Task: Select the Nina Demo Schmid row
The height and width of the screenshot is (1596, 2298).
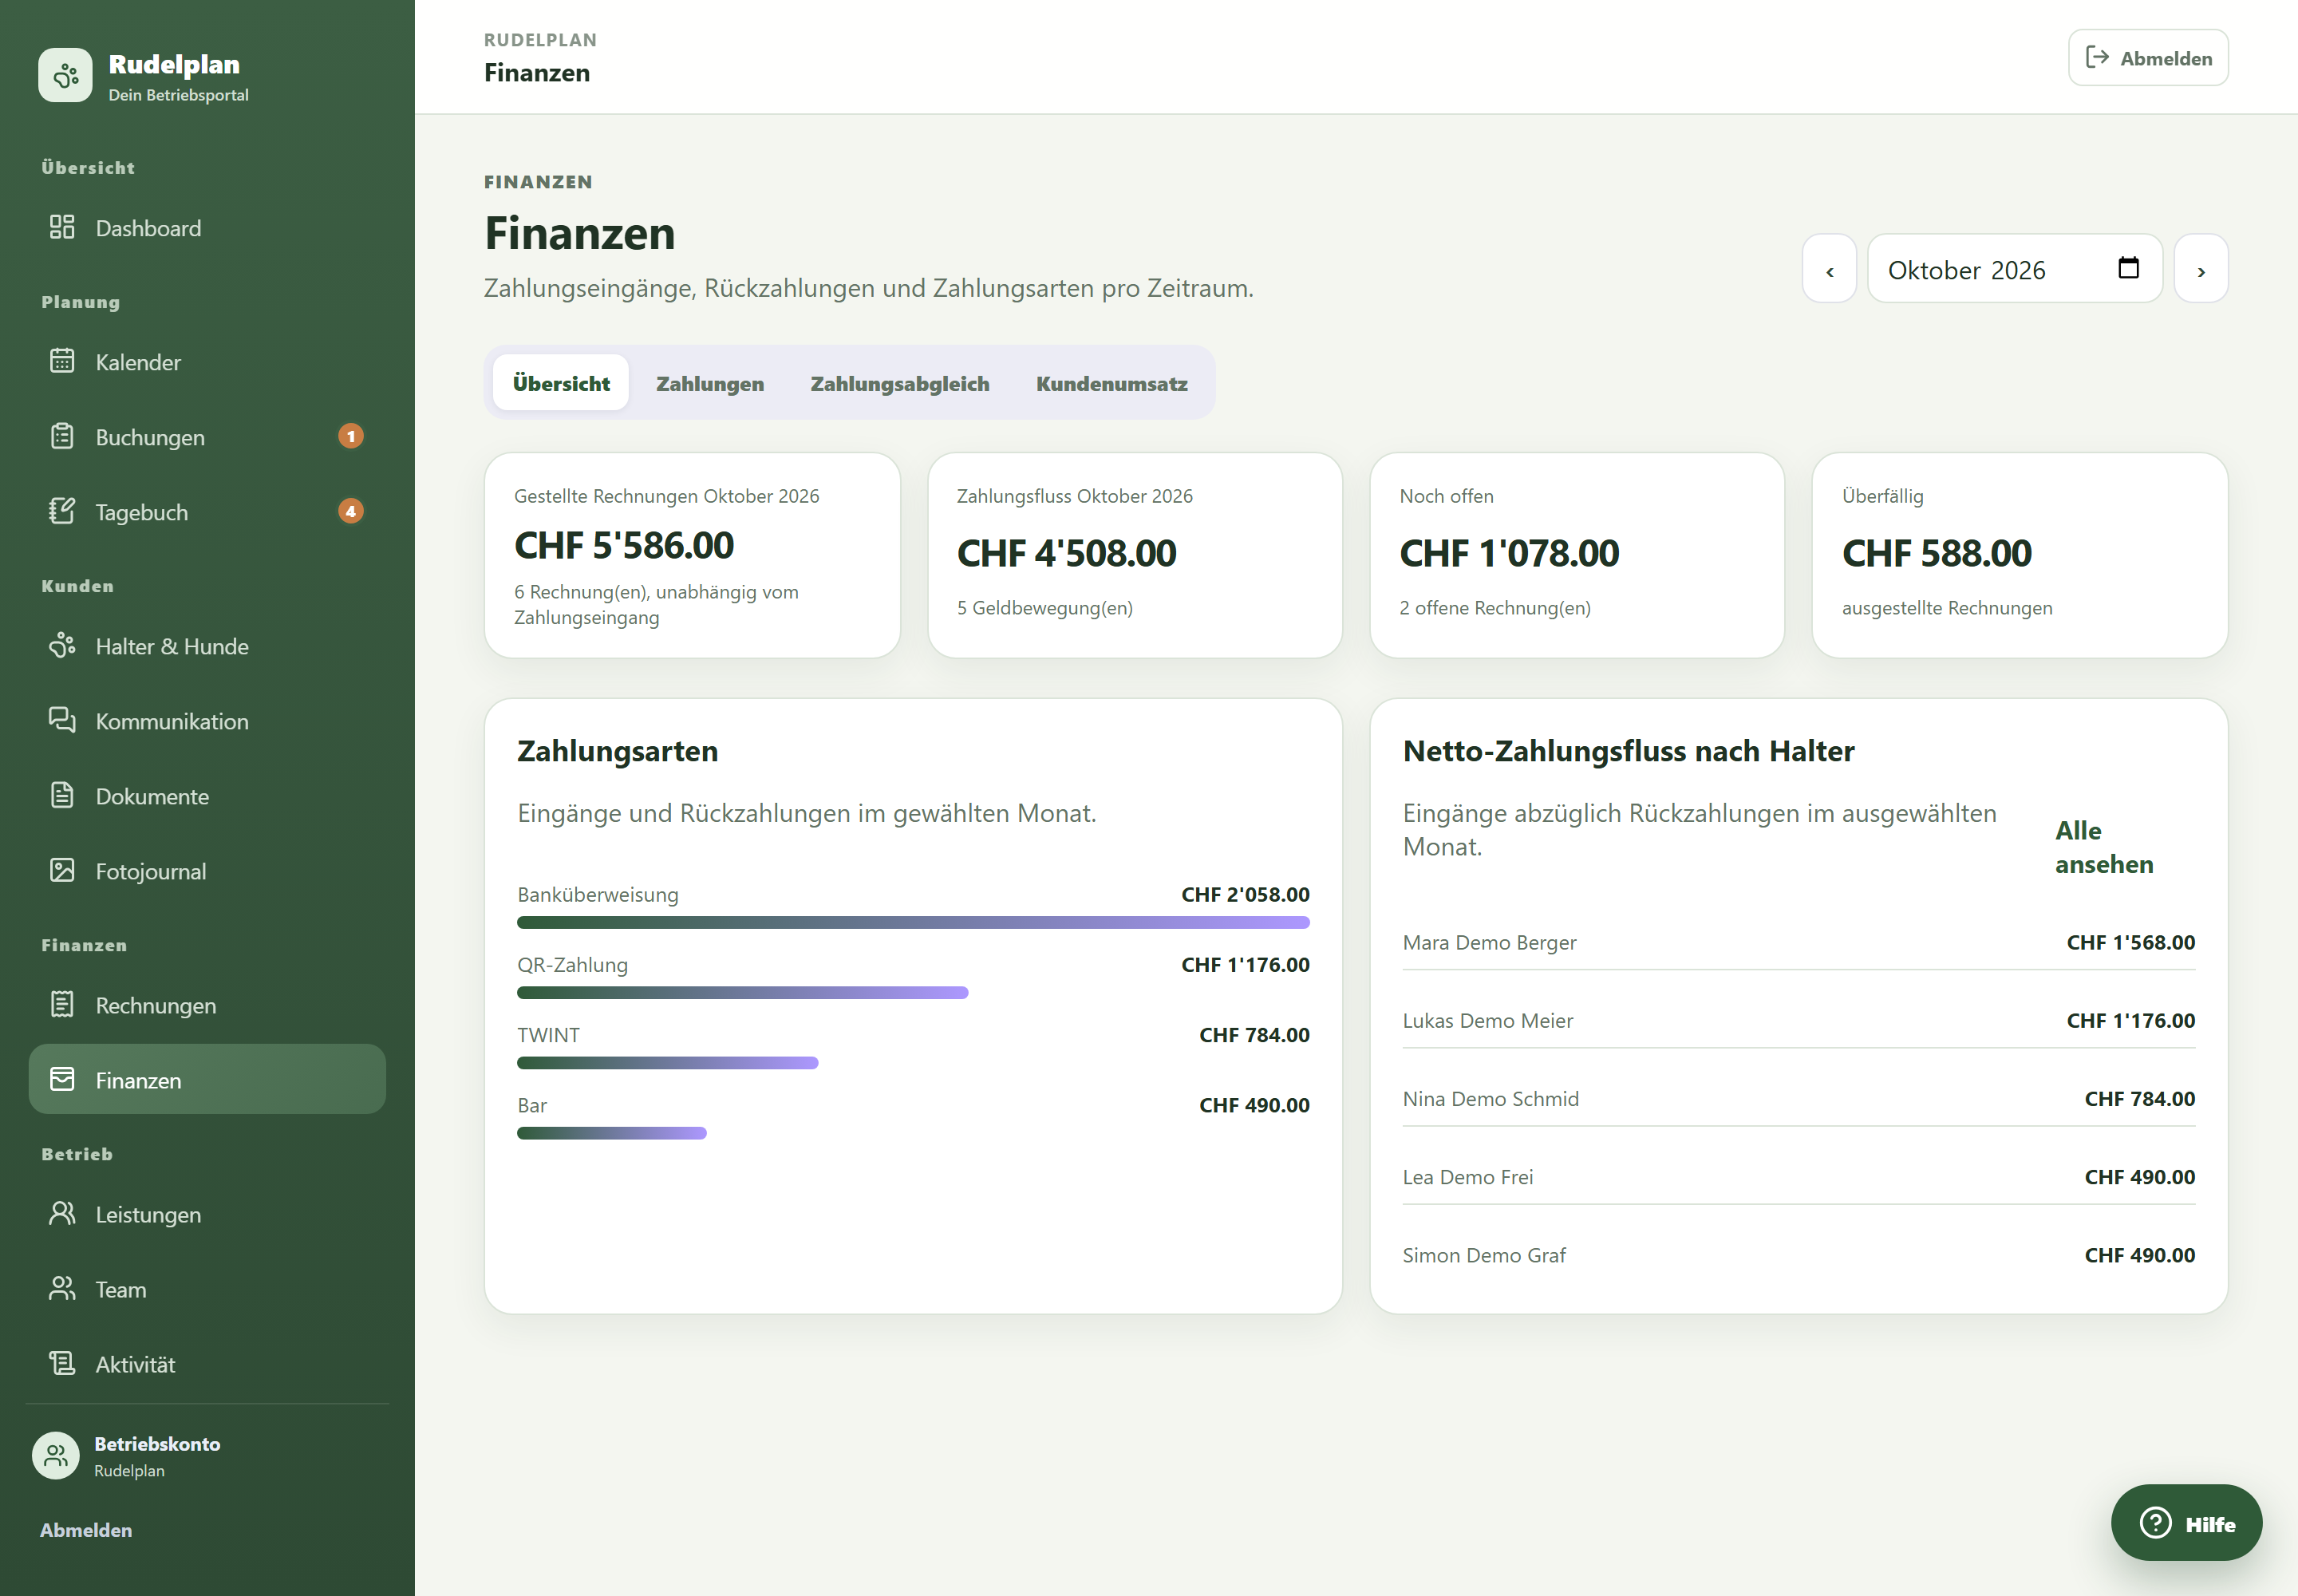Action: pos(1798,1098)
